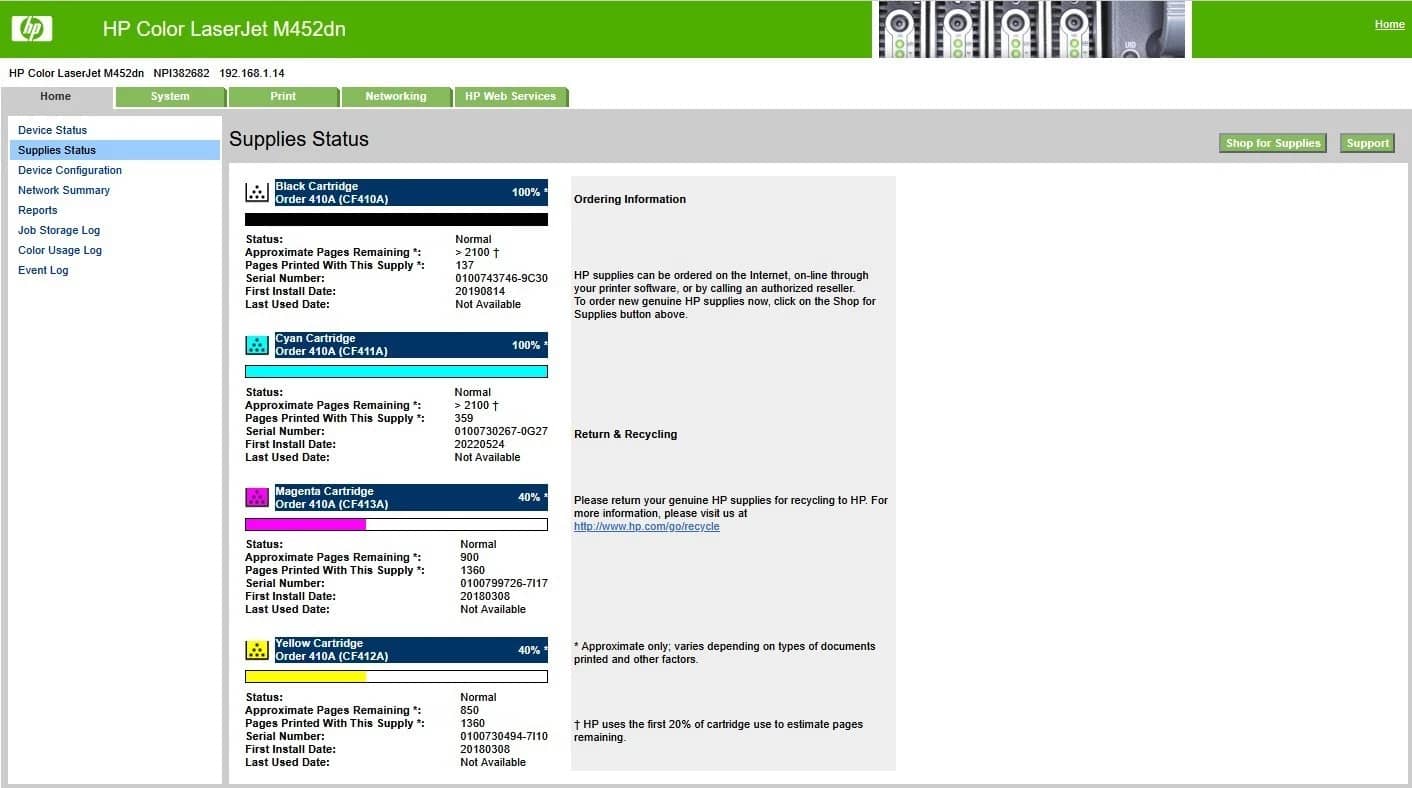Click yellow serial number 0100730494-7I10
This screenshot has height=788, width=1412.
click(x=504, y=737)
